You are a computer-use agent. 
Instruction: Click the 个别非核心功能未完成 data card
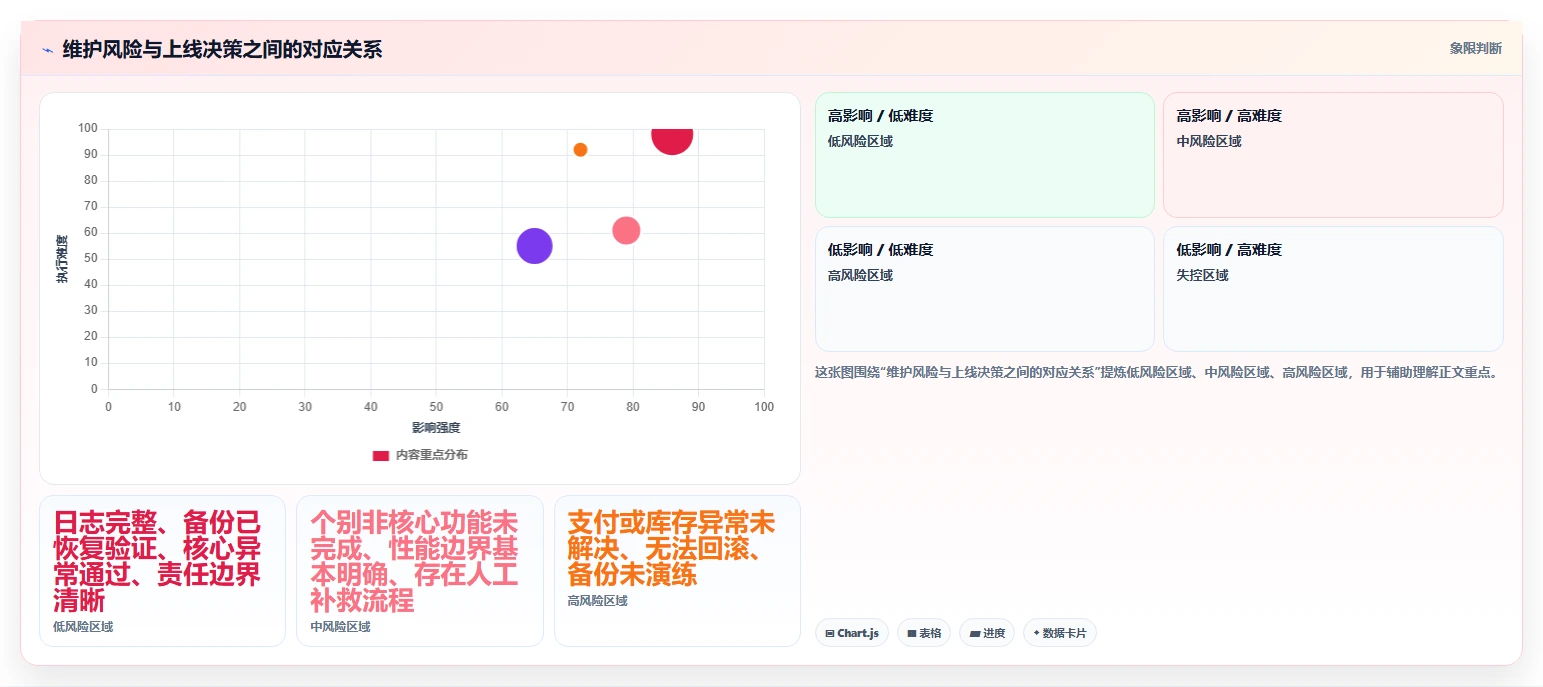point(420,571)
